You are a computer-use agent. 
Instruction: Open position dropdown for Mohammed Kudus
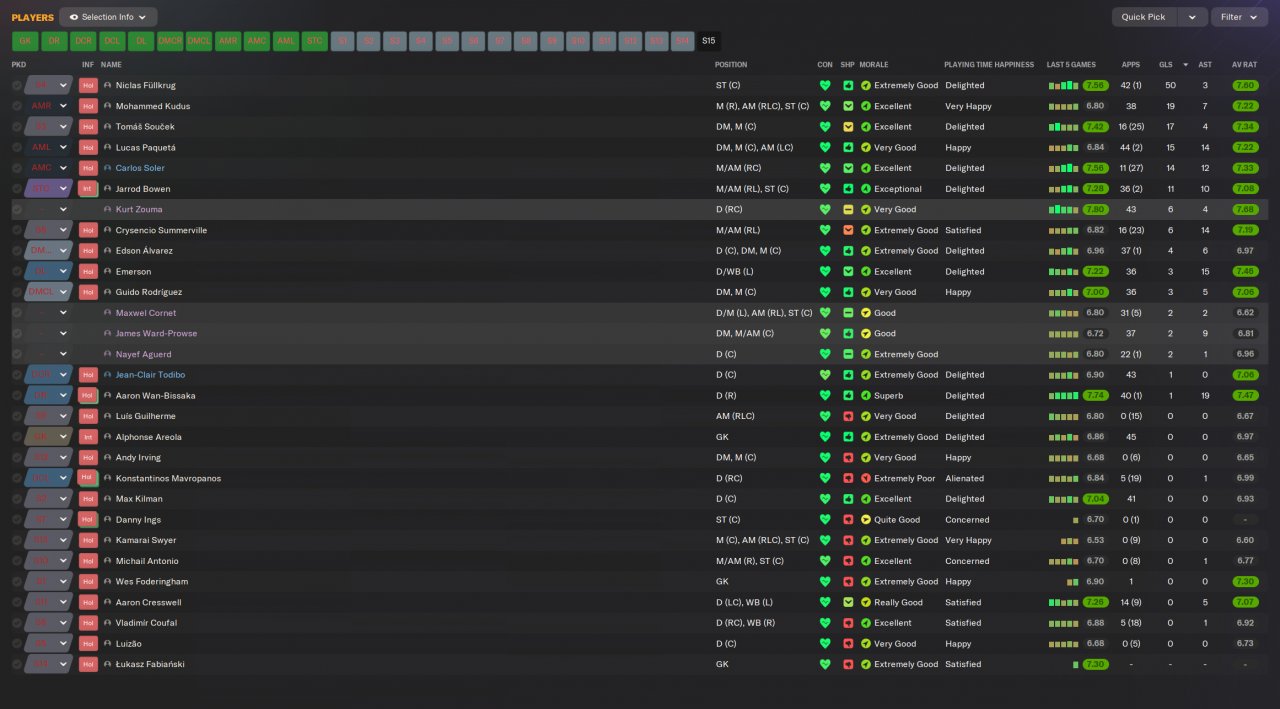[x=64, y=106]
